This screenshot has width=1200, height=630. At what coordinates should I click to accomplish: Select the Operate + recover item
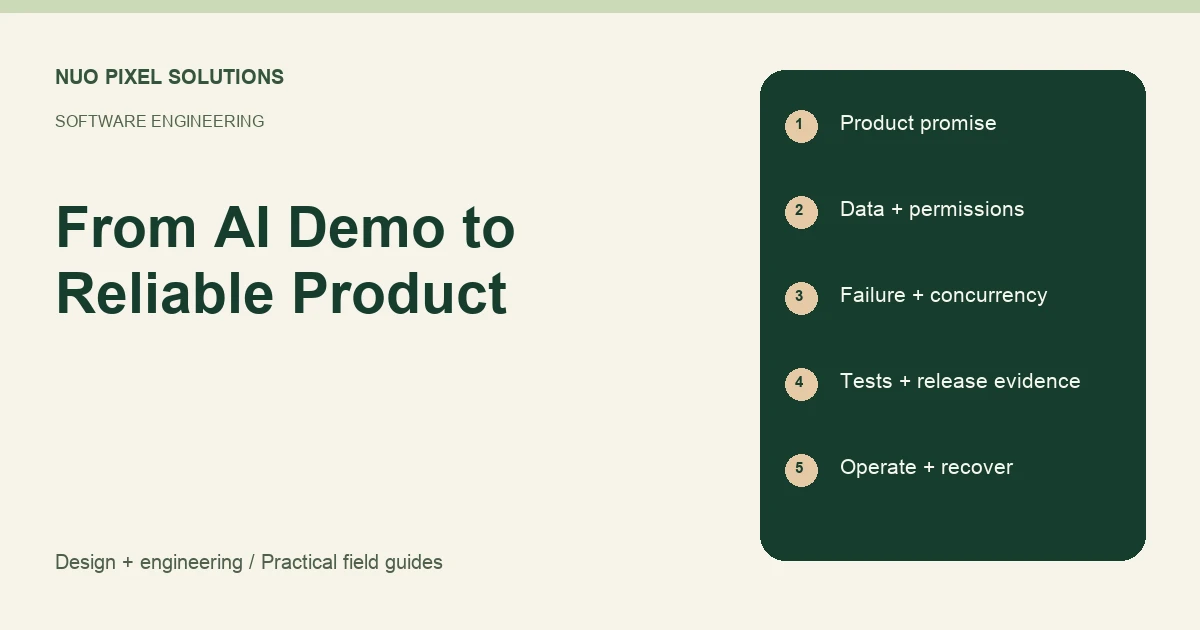pyautogui.click(x=926, y=467)
